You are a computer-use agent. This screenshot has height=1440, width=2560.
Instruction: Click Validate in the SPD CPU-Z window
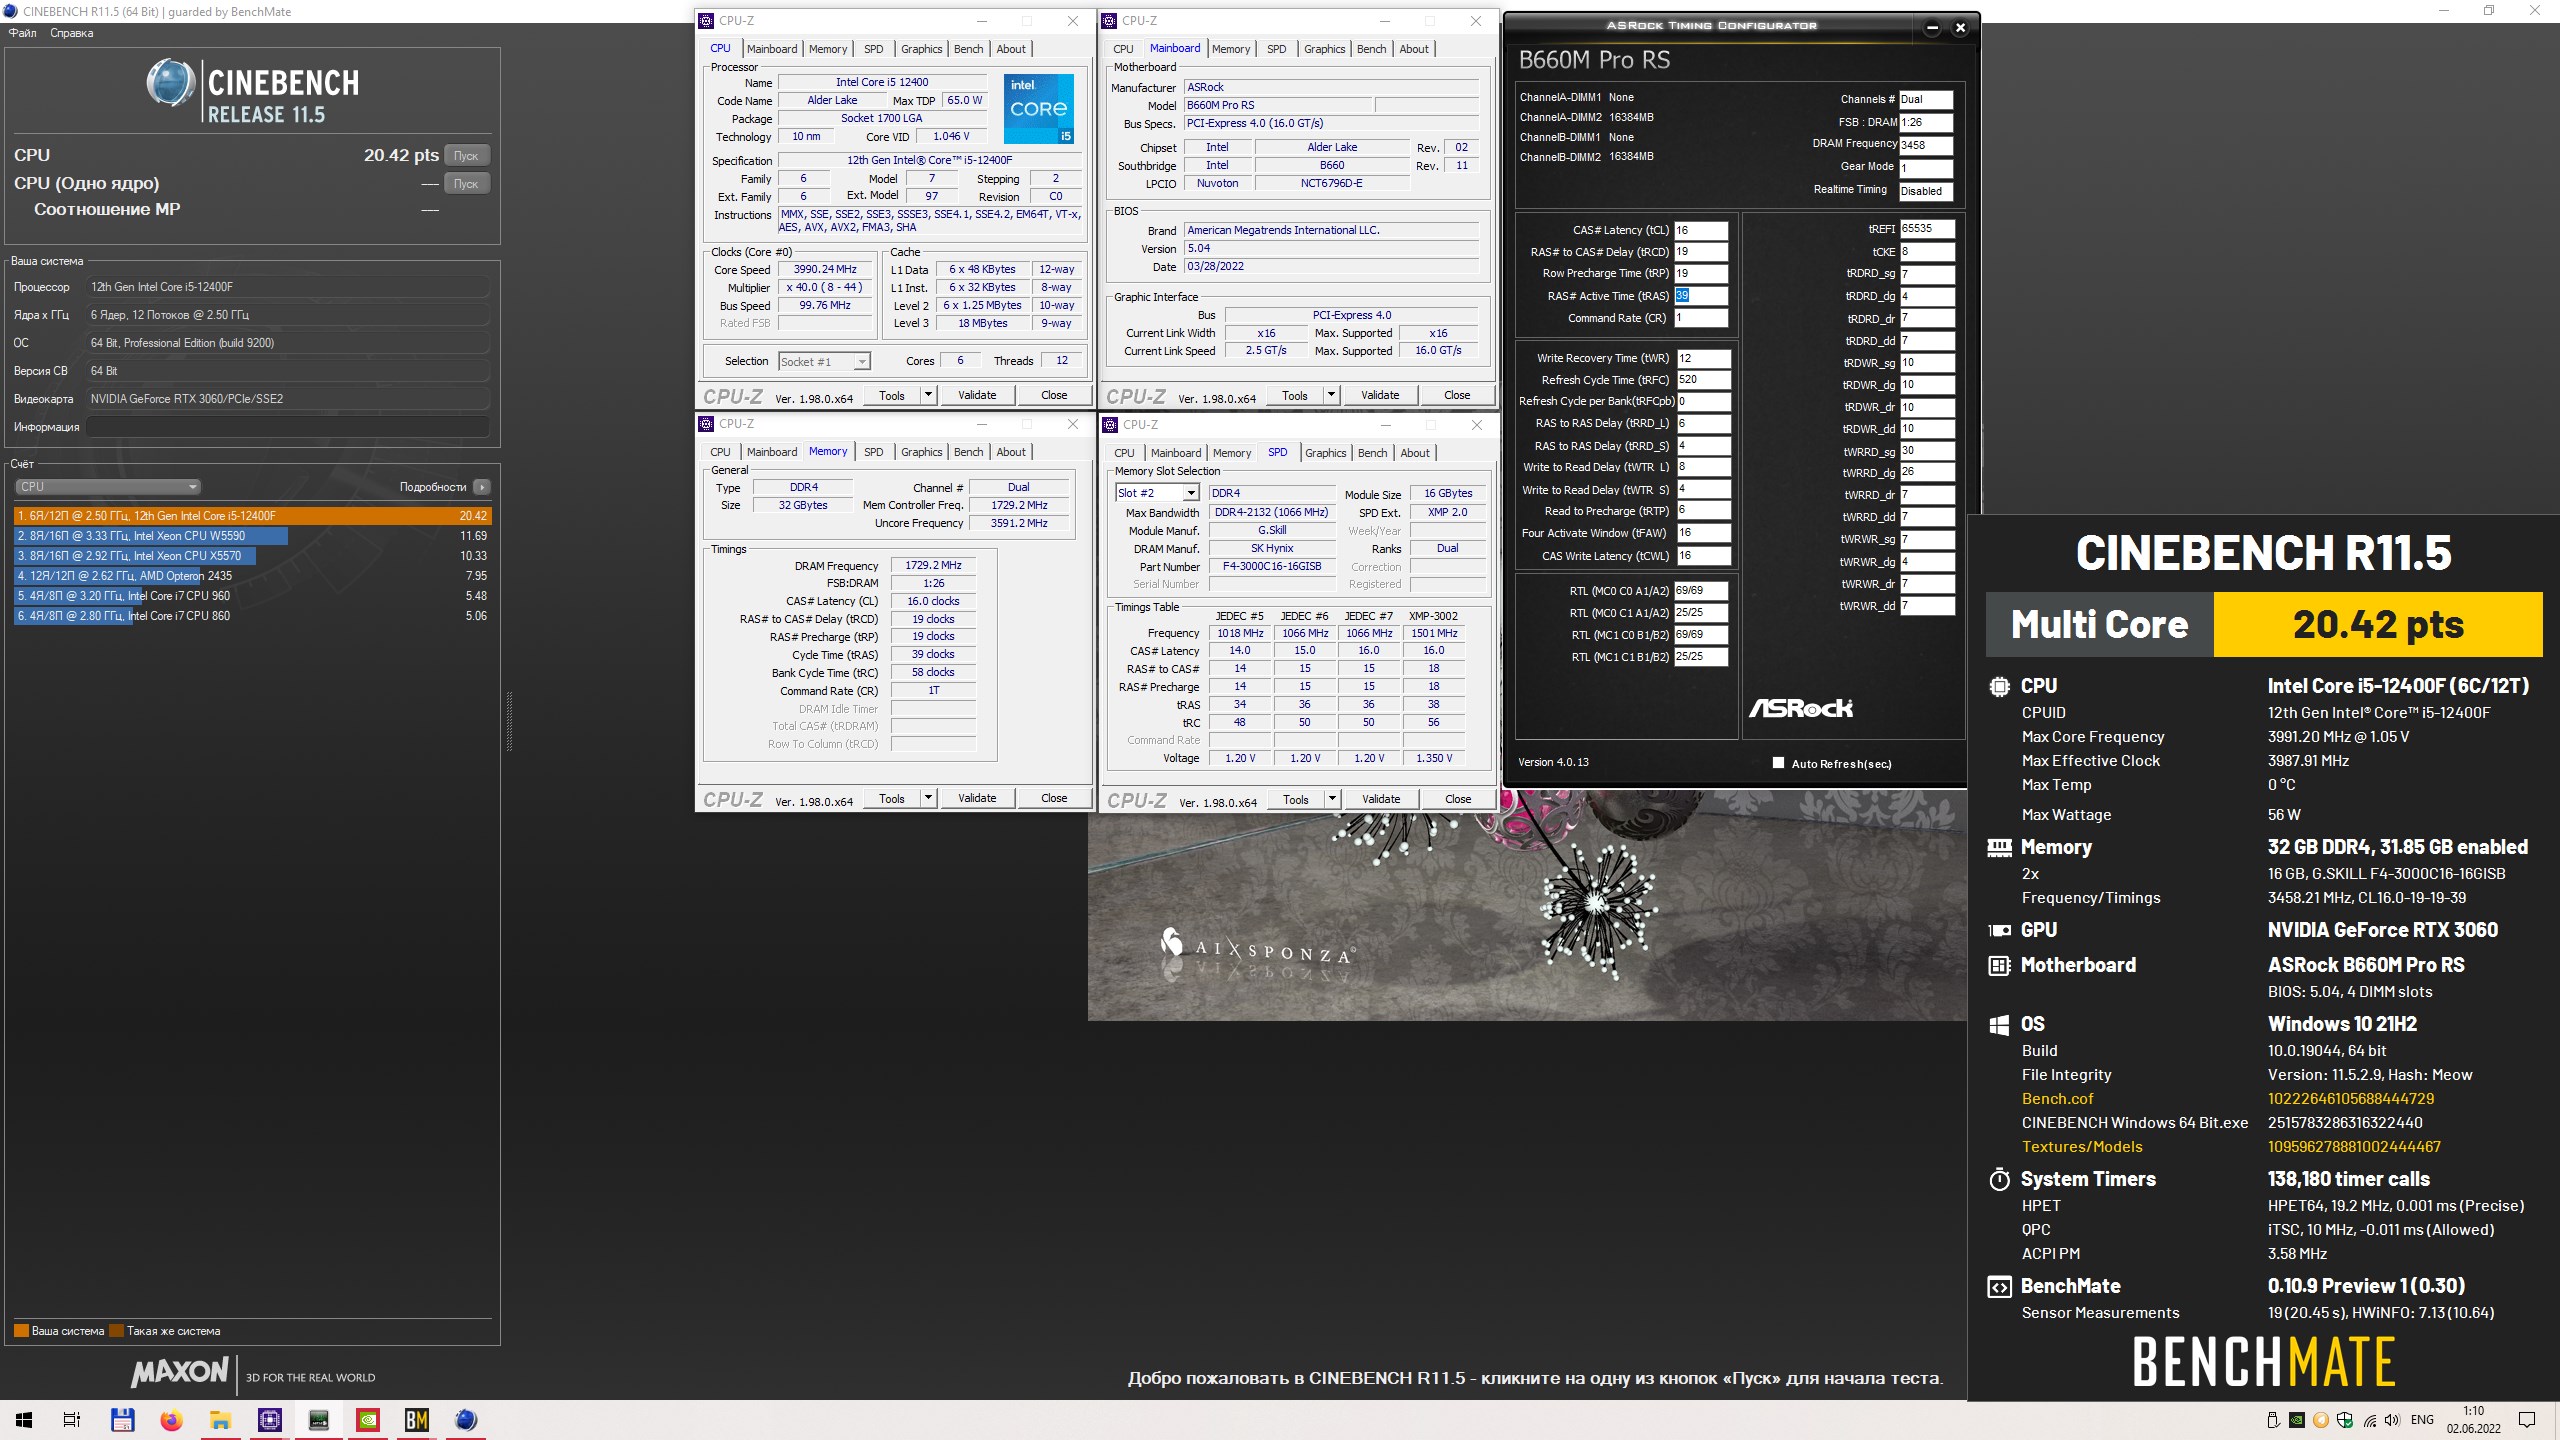tap(1381, 799)
